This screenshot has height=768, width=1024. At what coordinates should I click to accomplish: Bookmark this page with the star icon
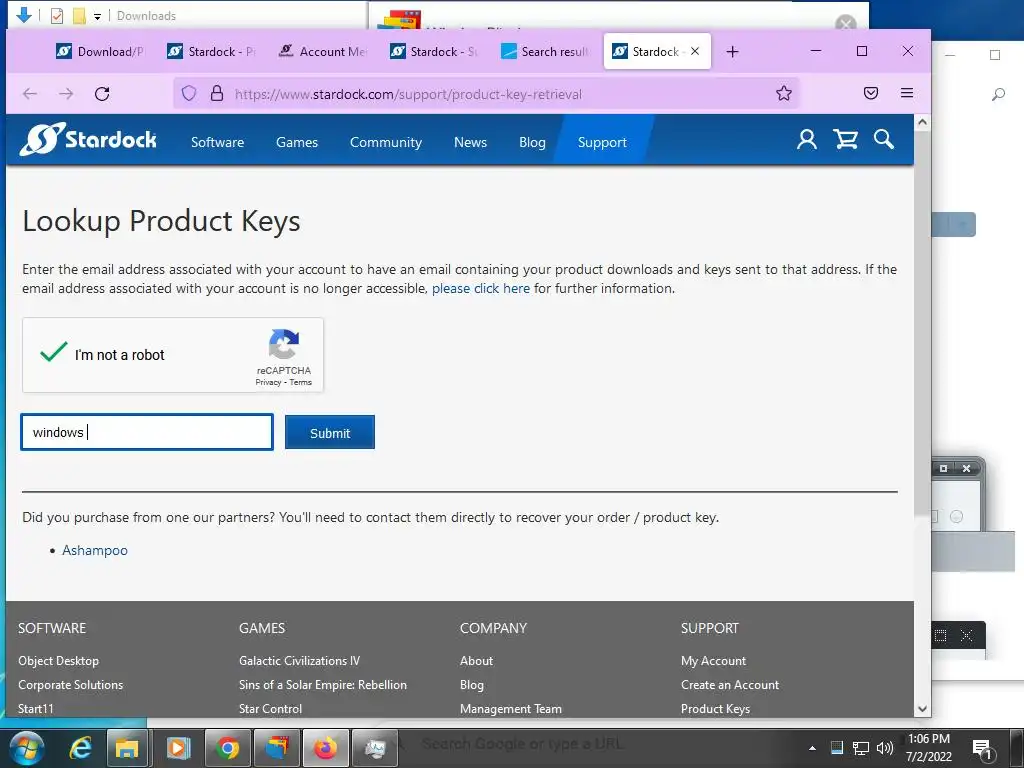(x=784, y=93)
